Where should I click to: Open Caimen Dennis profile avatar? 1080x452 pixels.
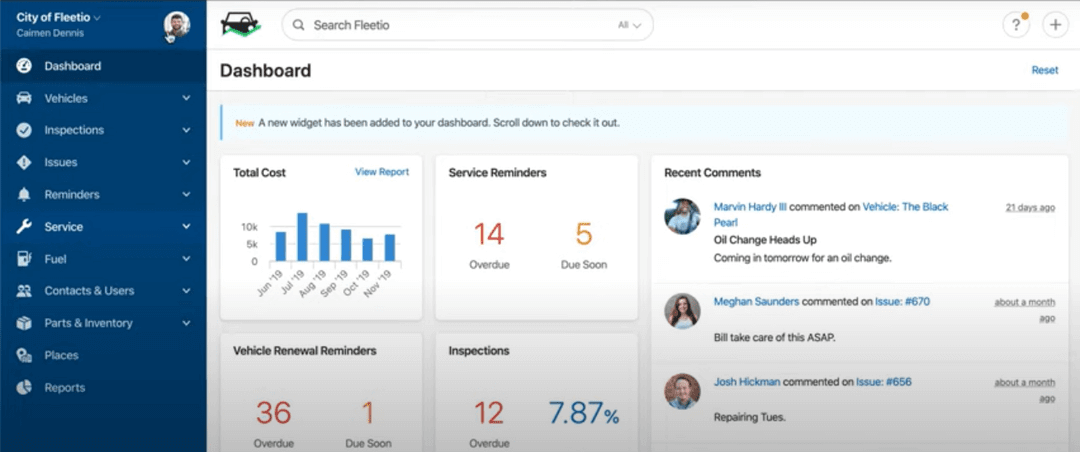[177, 25]
